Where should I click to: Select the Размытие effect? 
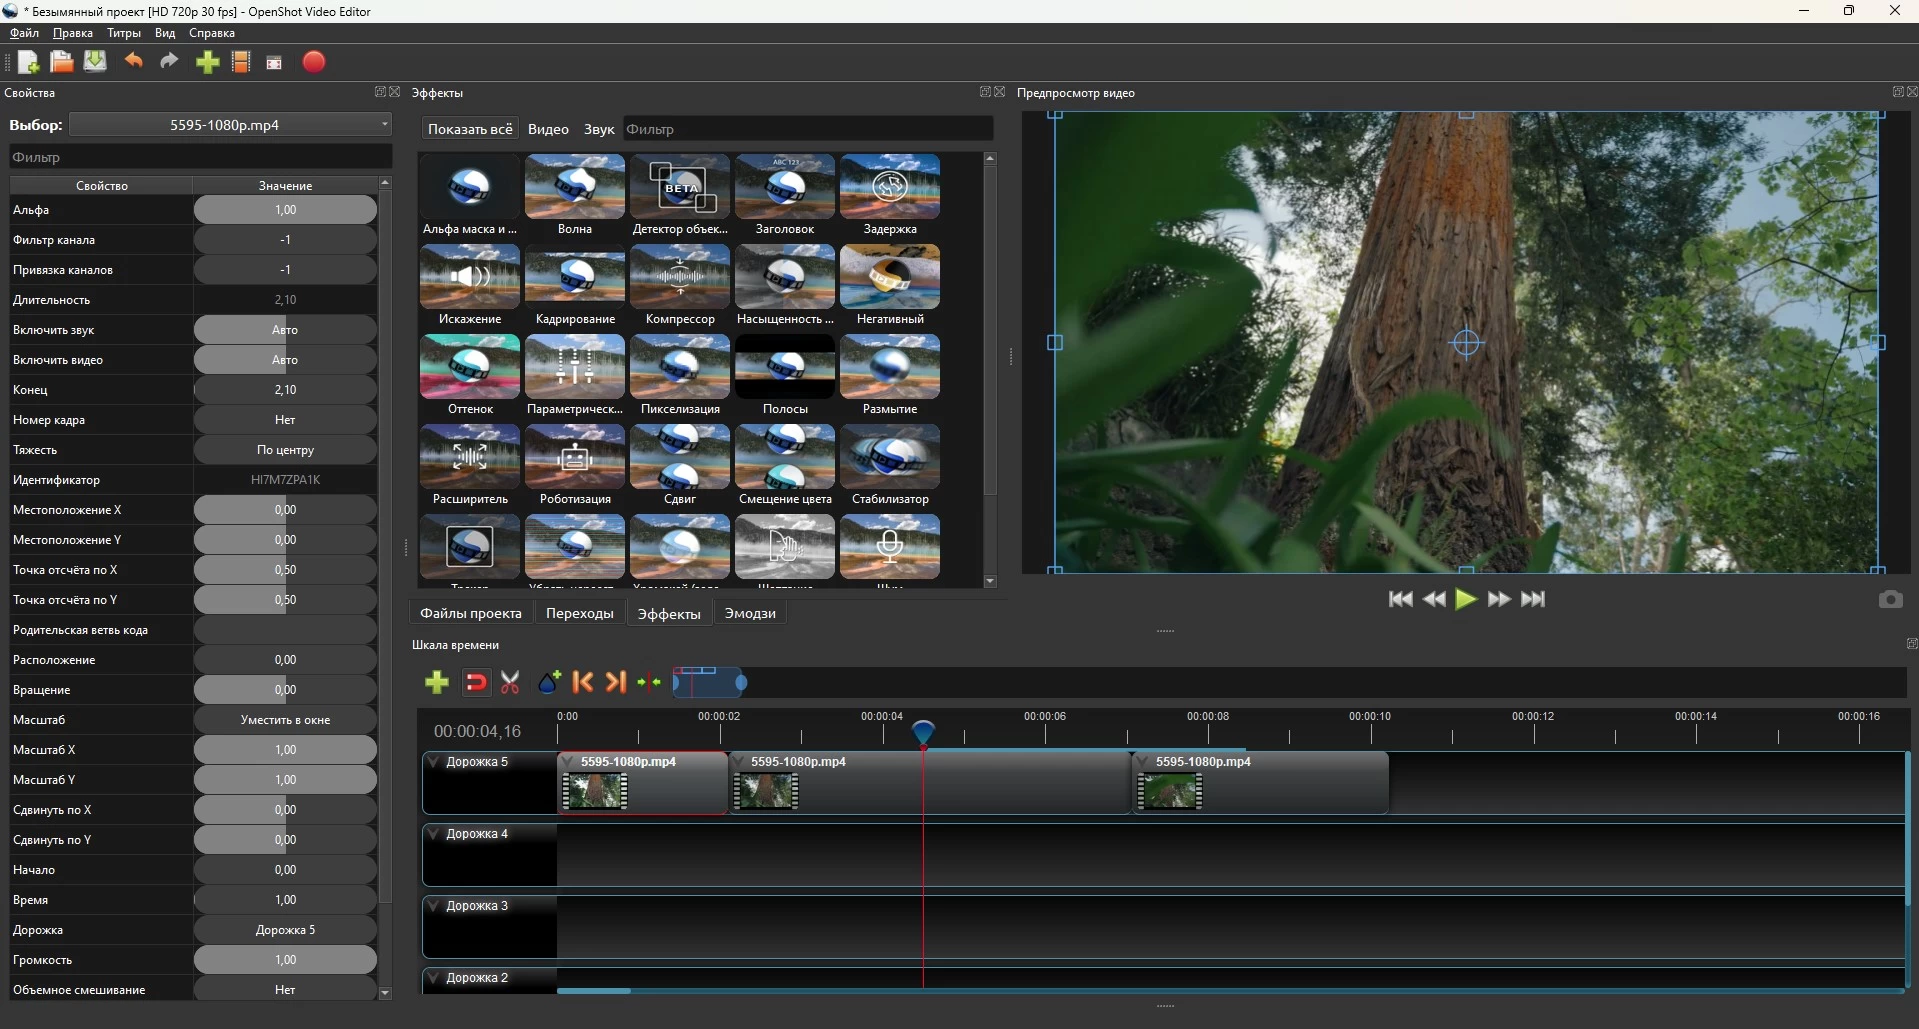coord(890,375)
